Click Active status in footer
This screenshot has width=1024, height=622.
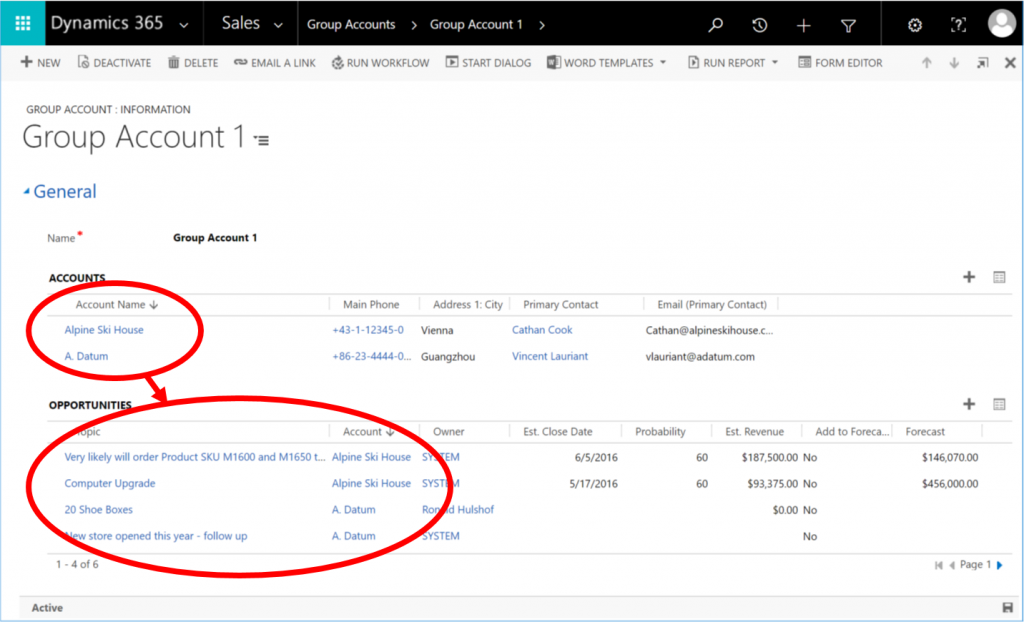47,608
